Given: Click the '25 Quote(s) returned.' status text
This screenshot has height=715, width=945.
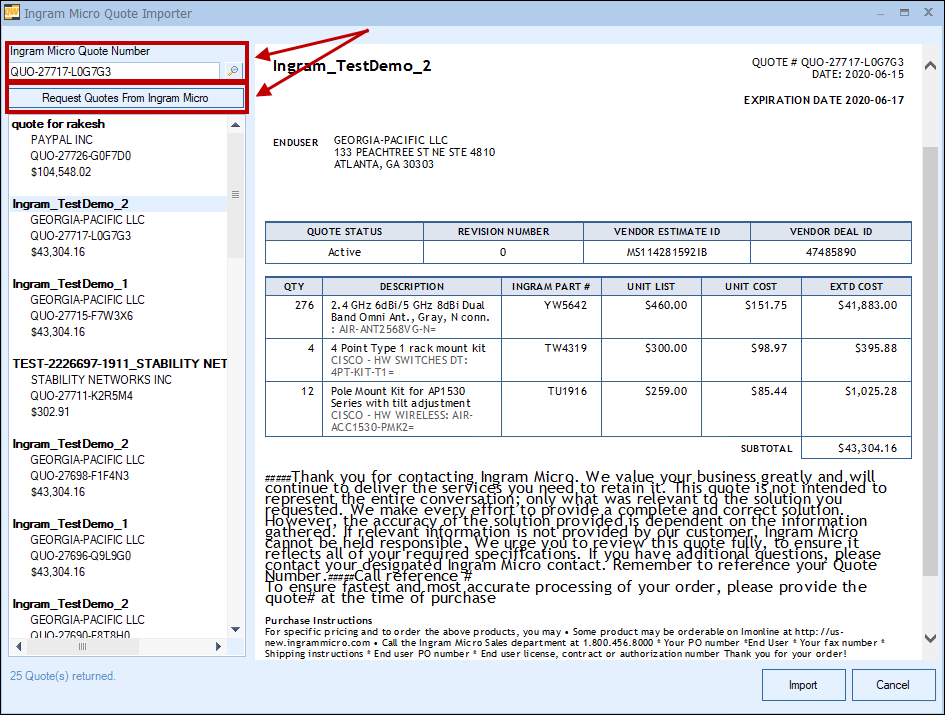Looking at the screenshot, I should (x=63, y=676).
